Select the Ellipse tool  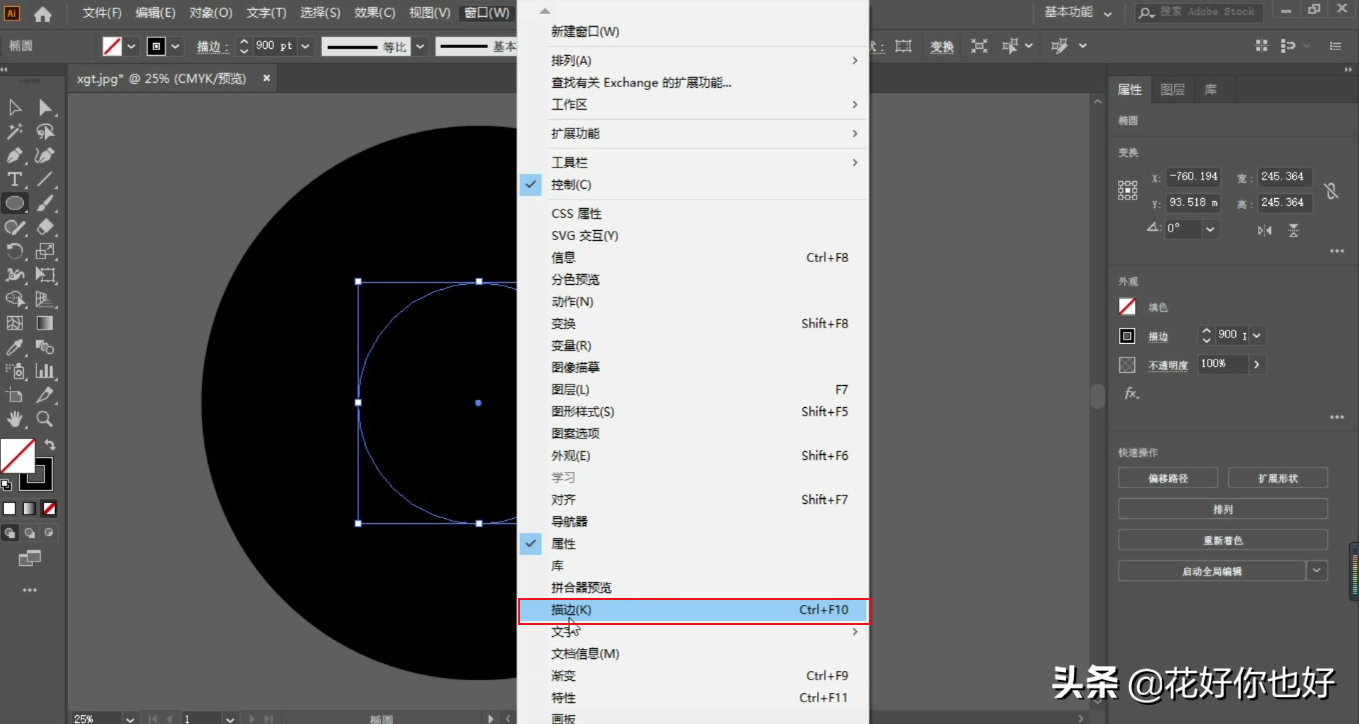(x=15, y=204)
